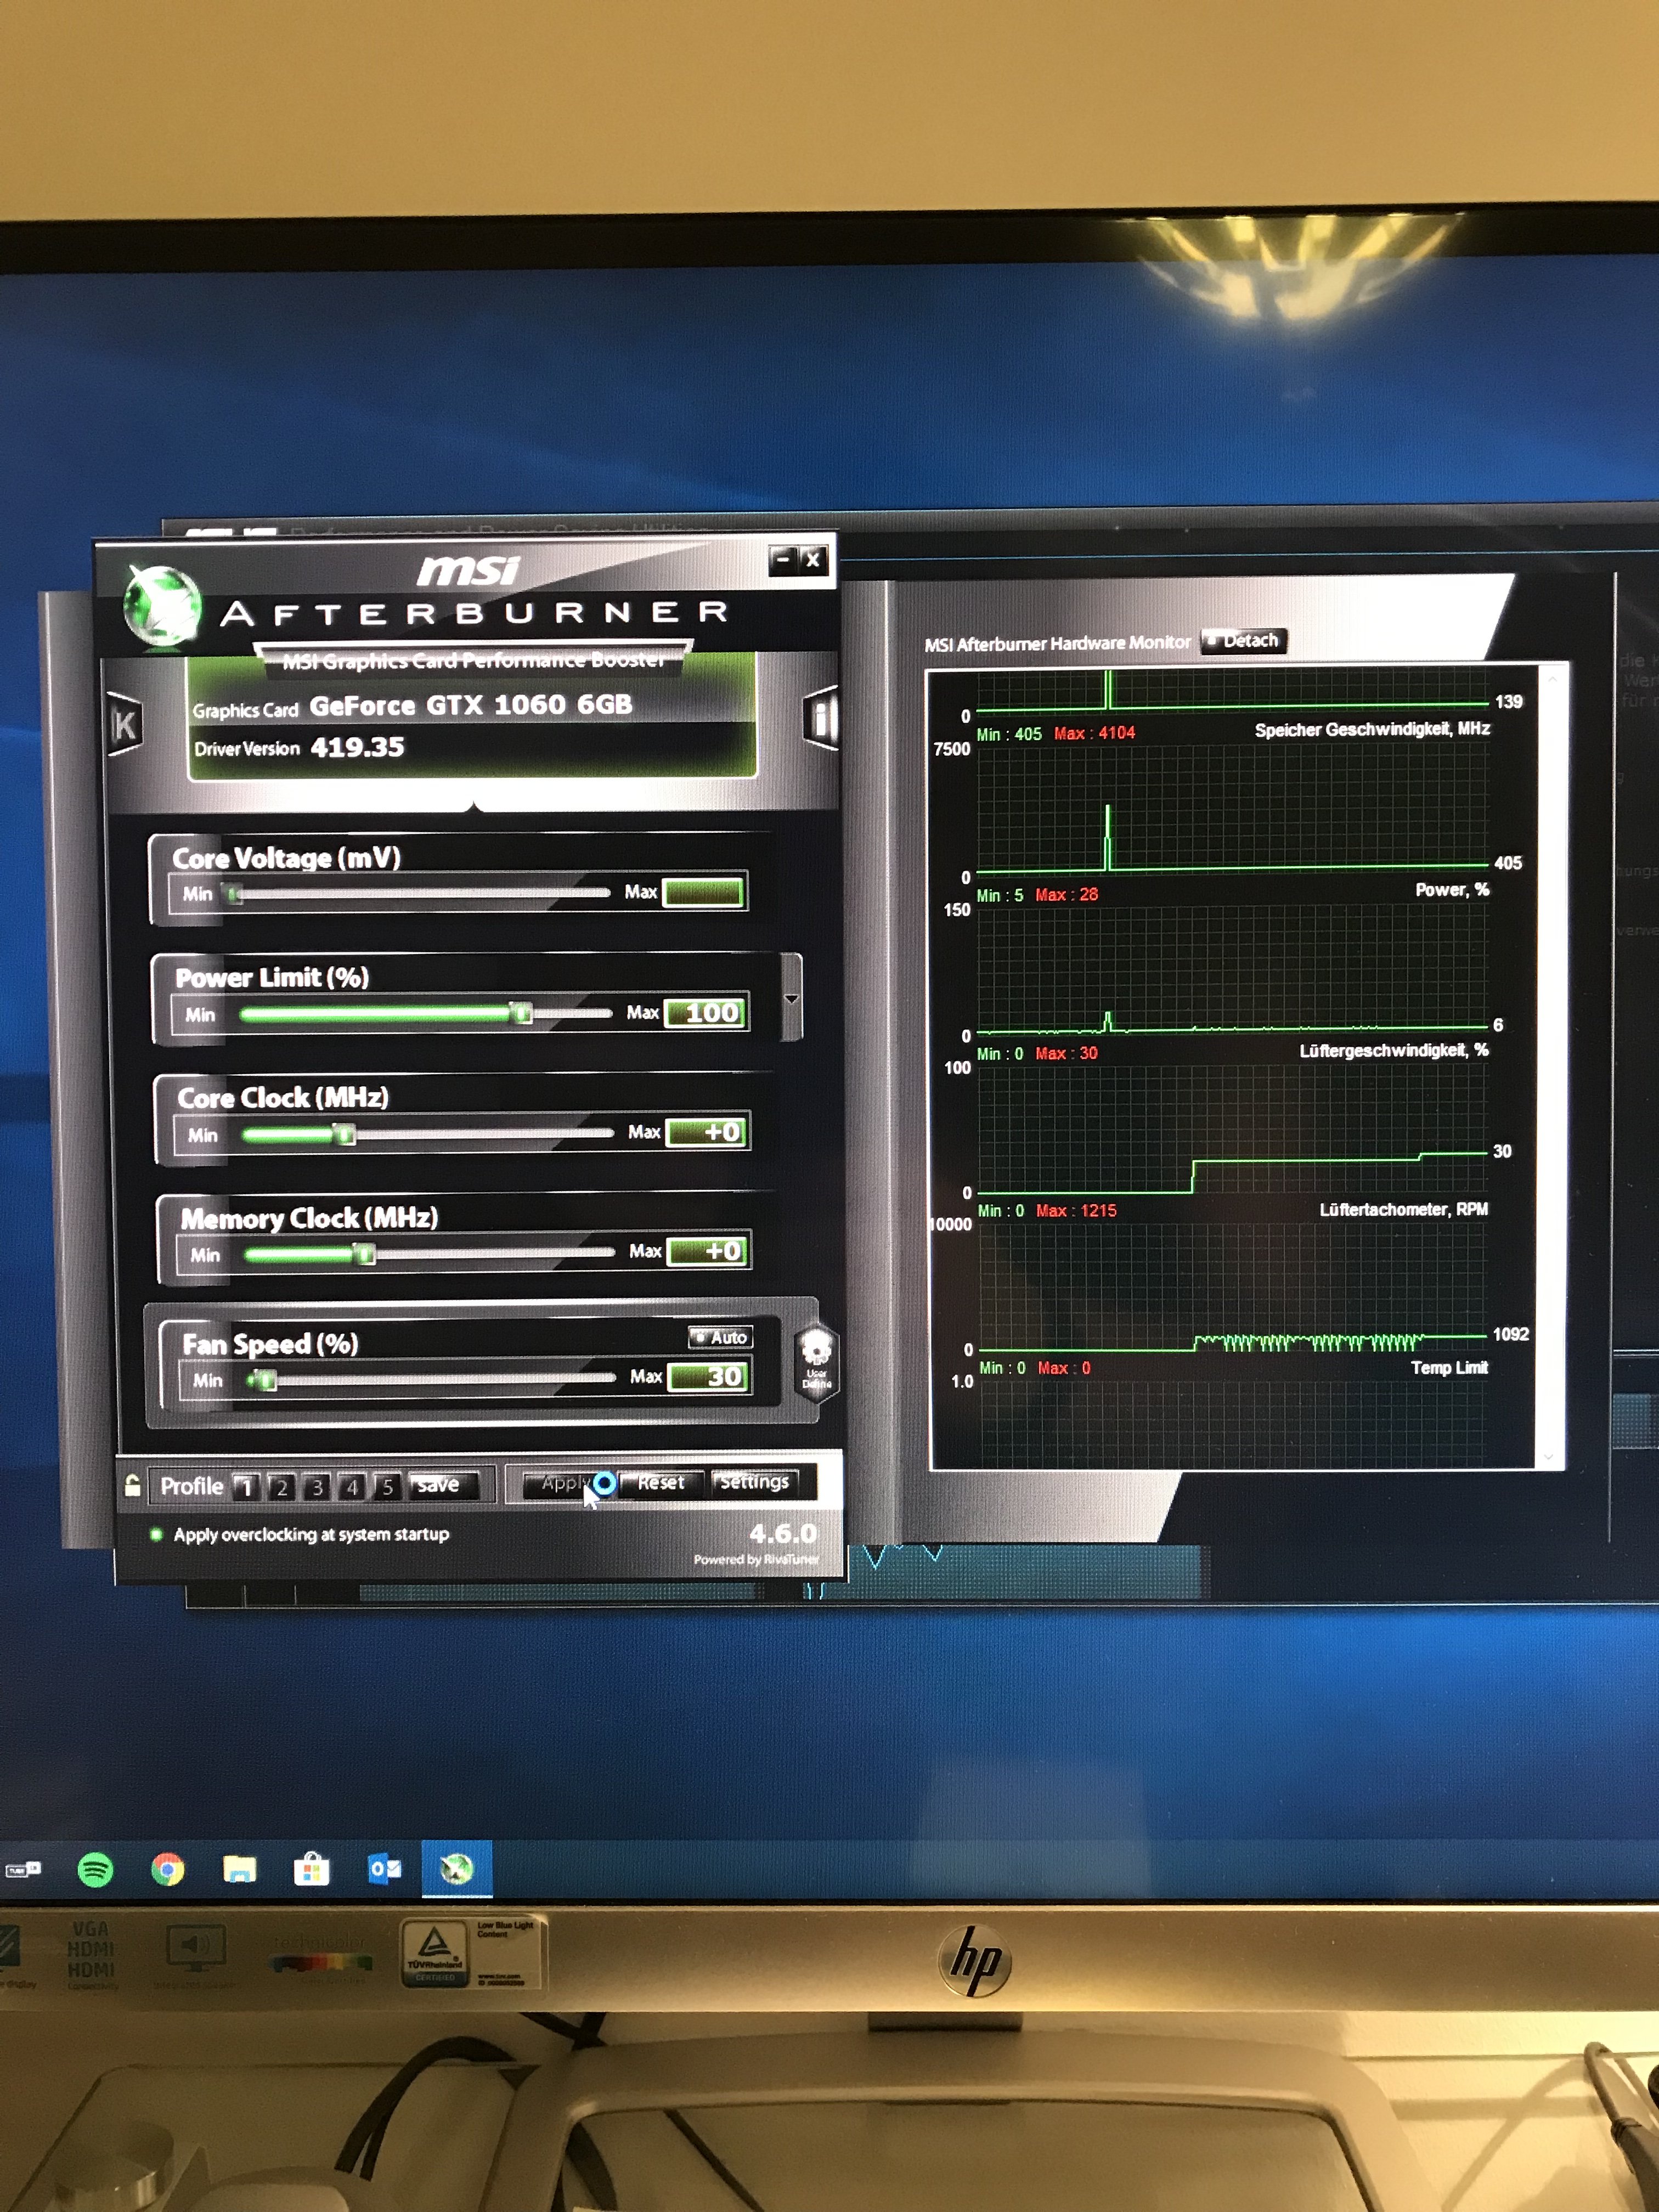Click the Temp Limit graph label
The height and width of the screenshot is (2212, 1659).
click(x=1449, y=1367)
